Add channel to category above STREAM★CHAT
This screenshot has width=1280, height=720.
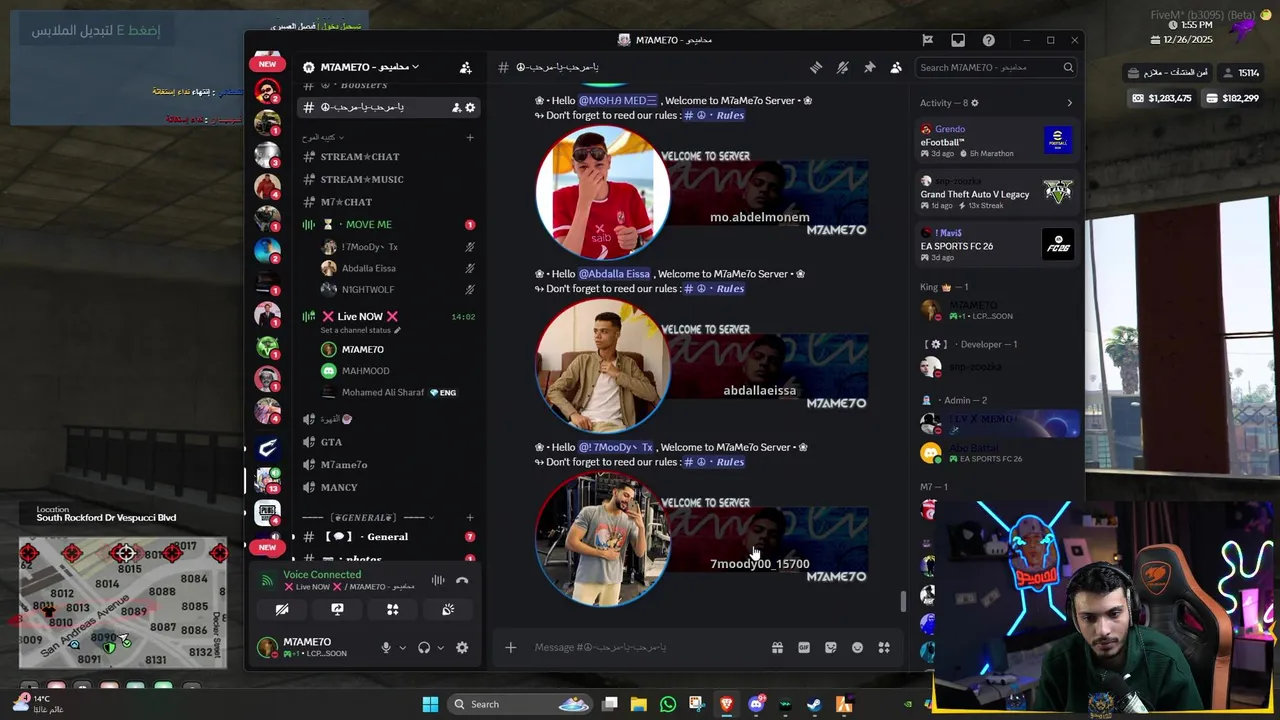click(470, 137)
